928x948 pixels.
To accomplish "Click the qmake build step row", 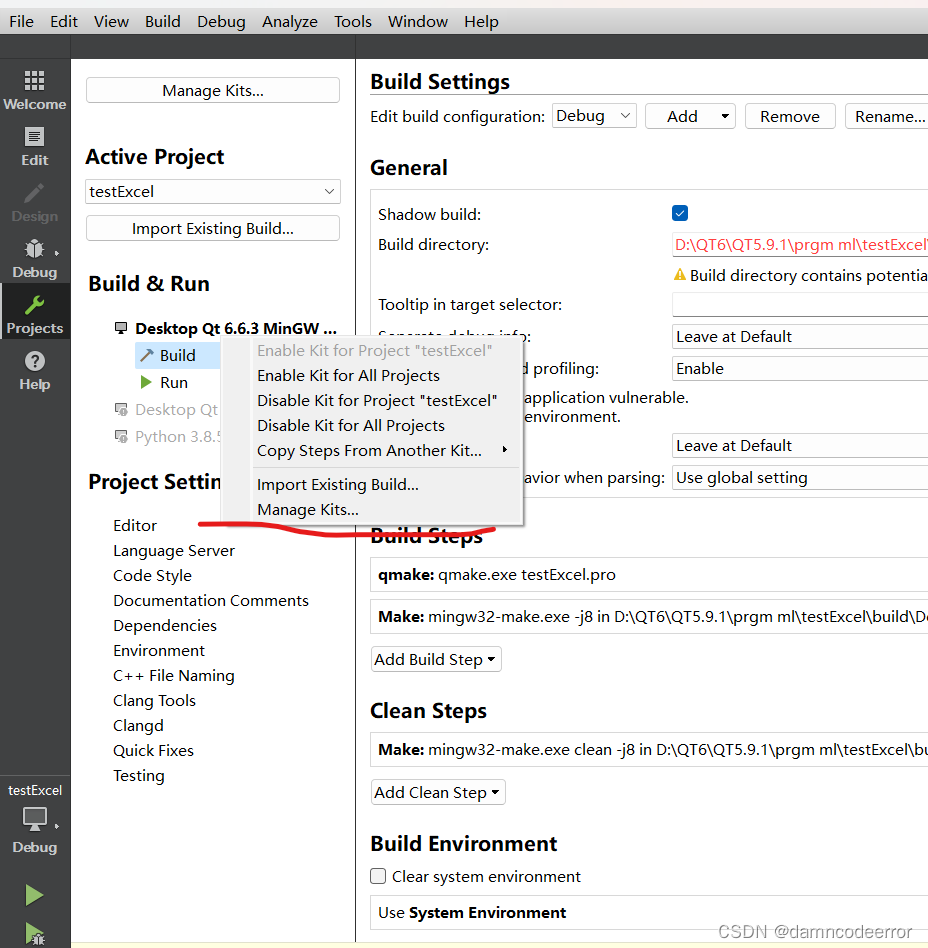I will 649,574.
